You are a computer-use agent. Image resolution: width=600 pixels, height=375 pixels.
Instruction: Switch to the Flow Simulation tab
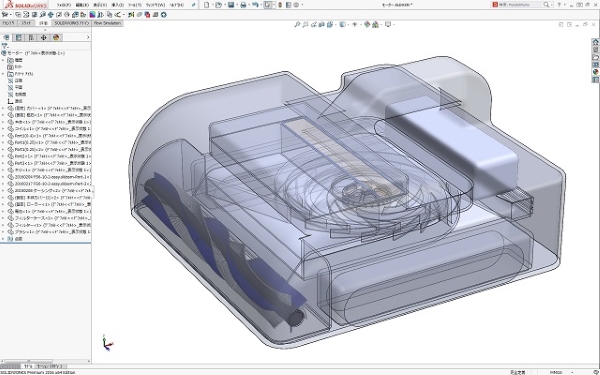click(x=107, y=23)
